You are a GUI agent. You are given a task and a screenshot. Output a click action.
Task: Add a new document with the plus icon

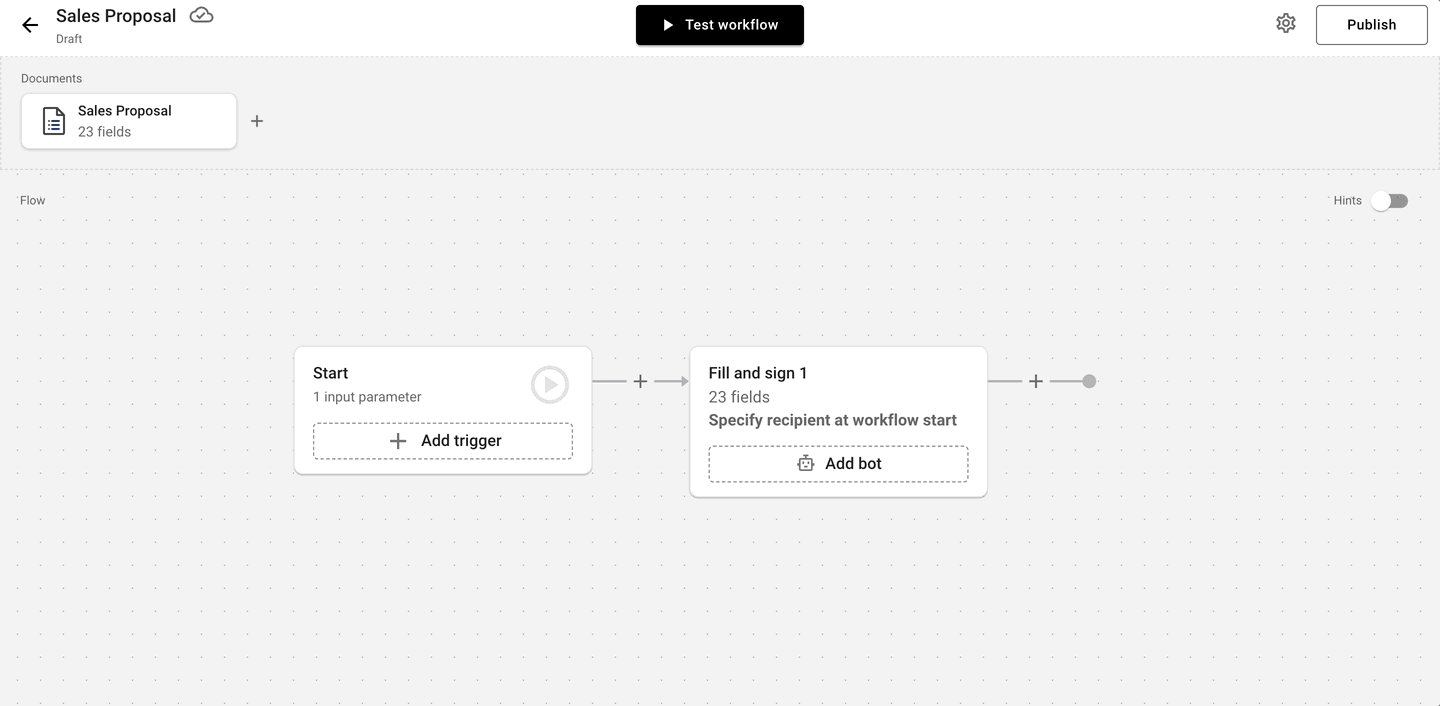point(257,120)
